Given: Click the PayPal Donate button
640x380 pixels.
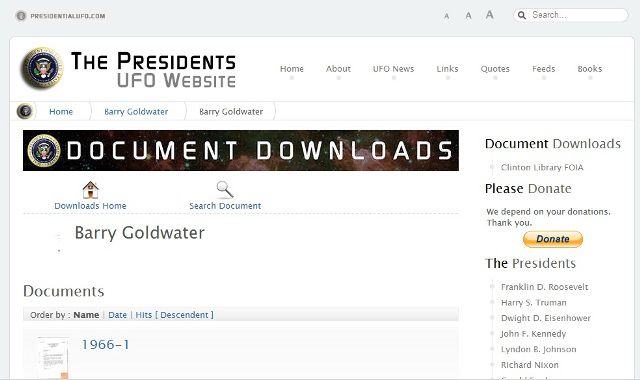Looking at the screenshot, I should point(553,239).
